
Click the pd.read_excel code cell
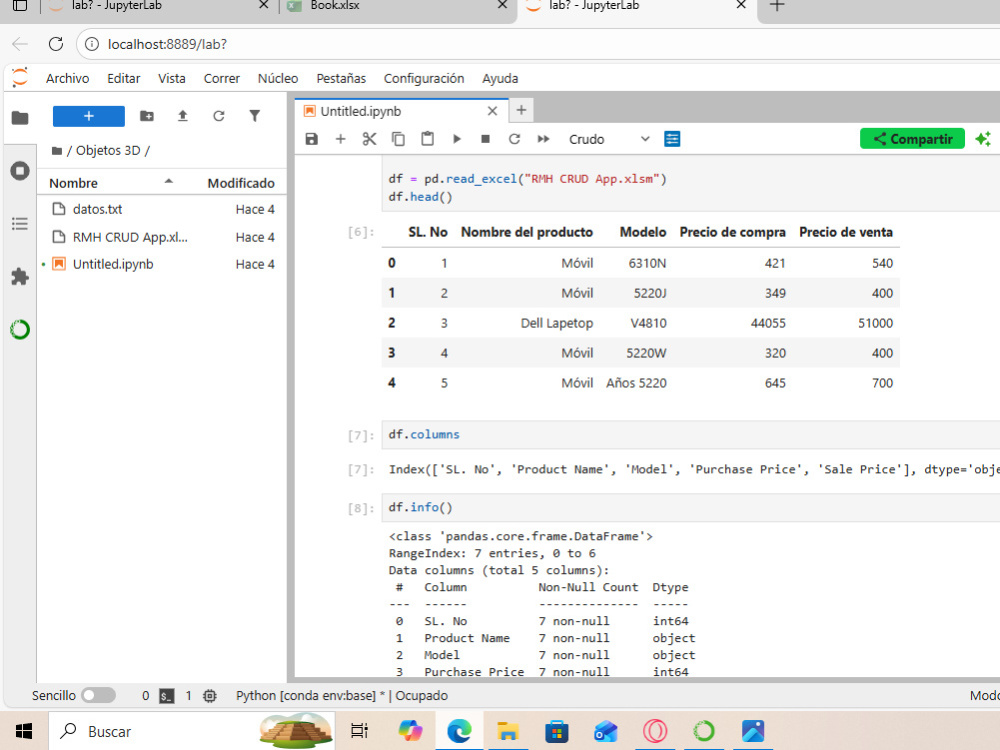[x=691, y=185]
